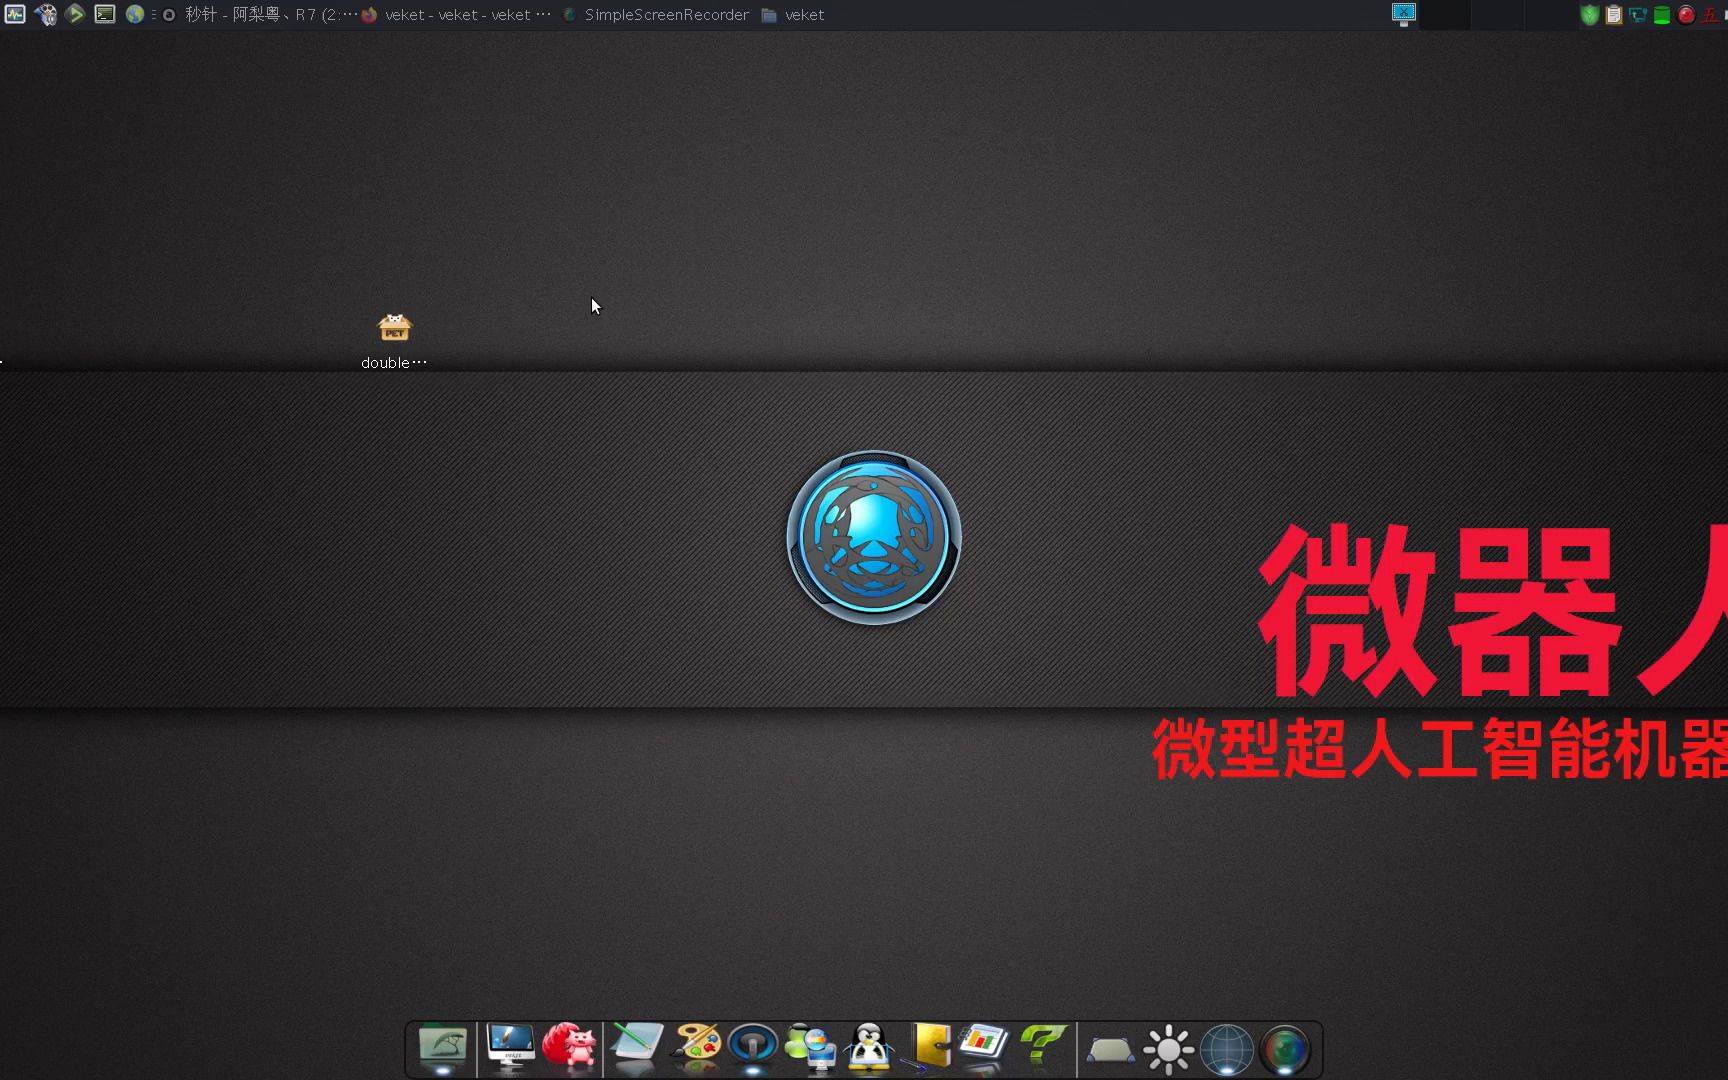Click the 五 input method tray icon
This screenshot has height=1080, width=1728.
[1710, 14]
